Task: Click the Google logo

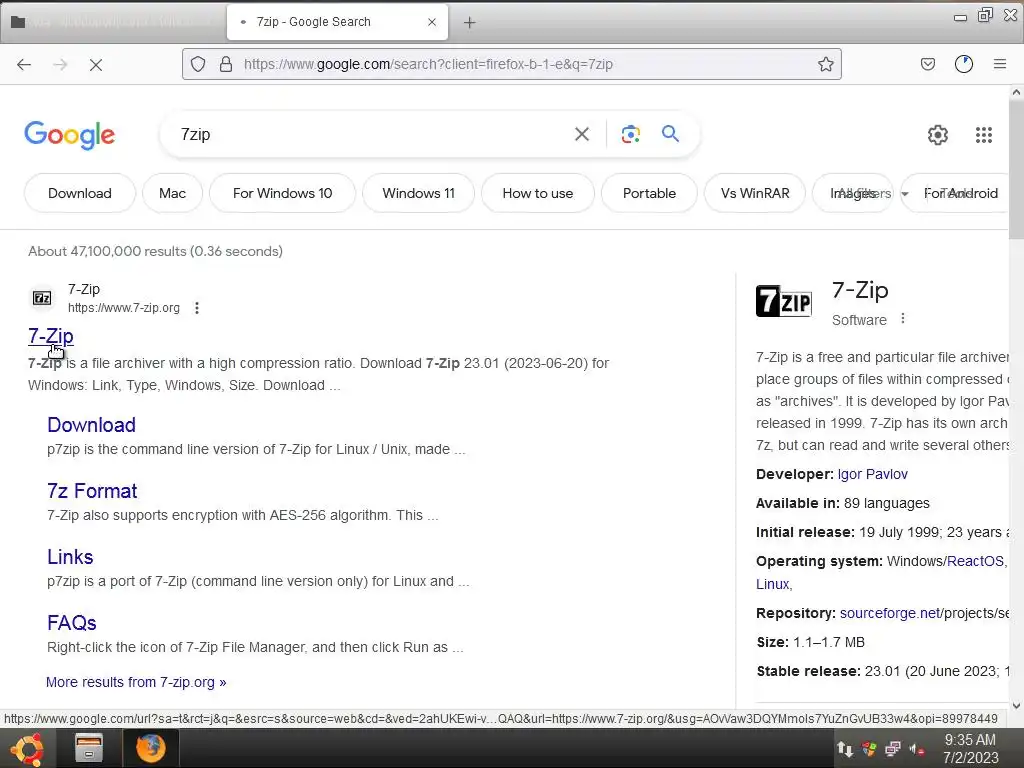Action: pyautogui.click(x=70, y=135)
